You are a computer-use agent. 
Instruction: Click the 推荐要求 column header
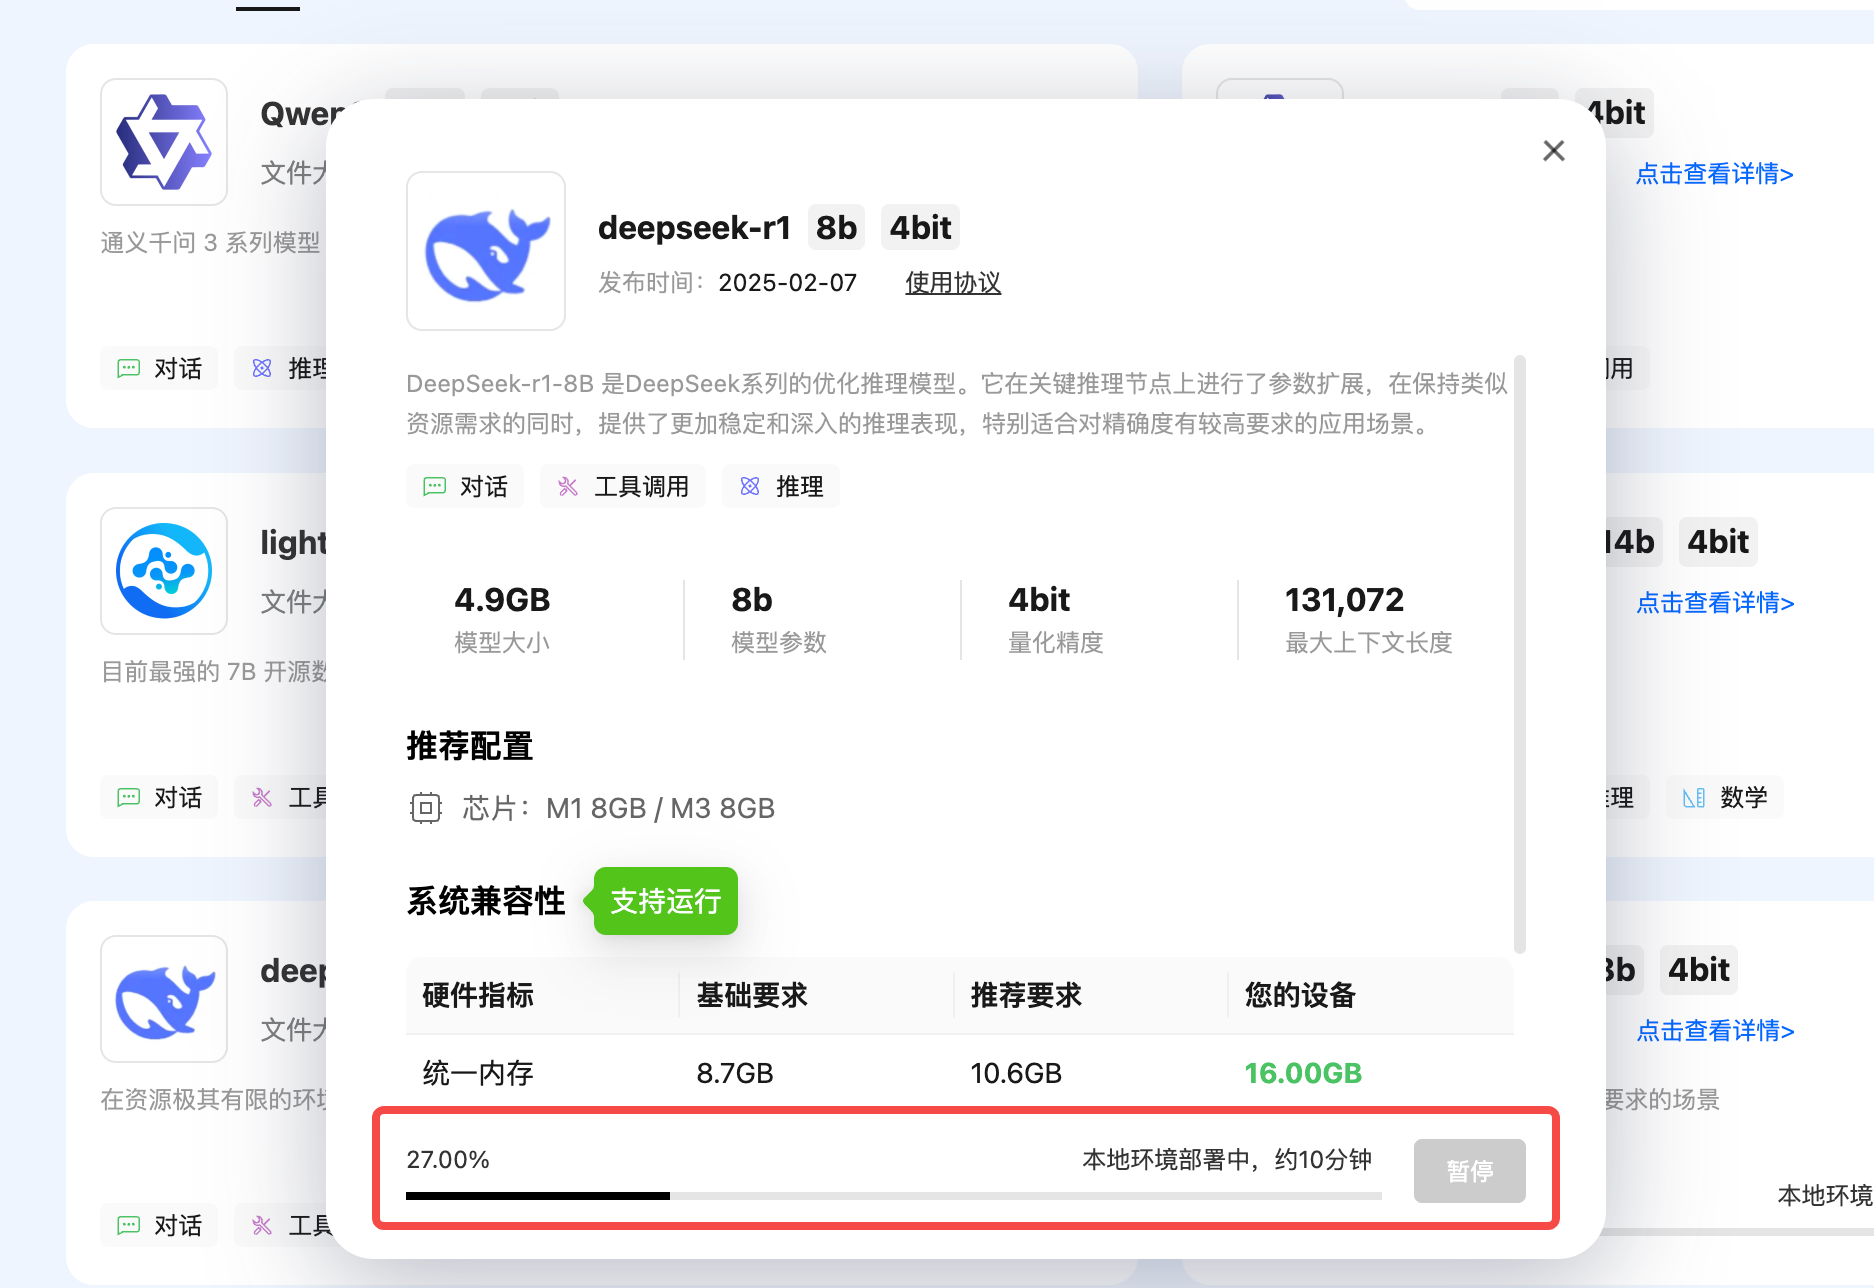(1026, 995)
